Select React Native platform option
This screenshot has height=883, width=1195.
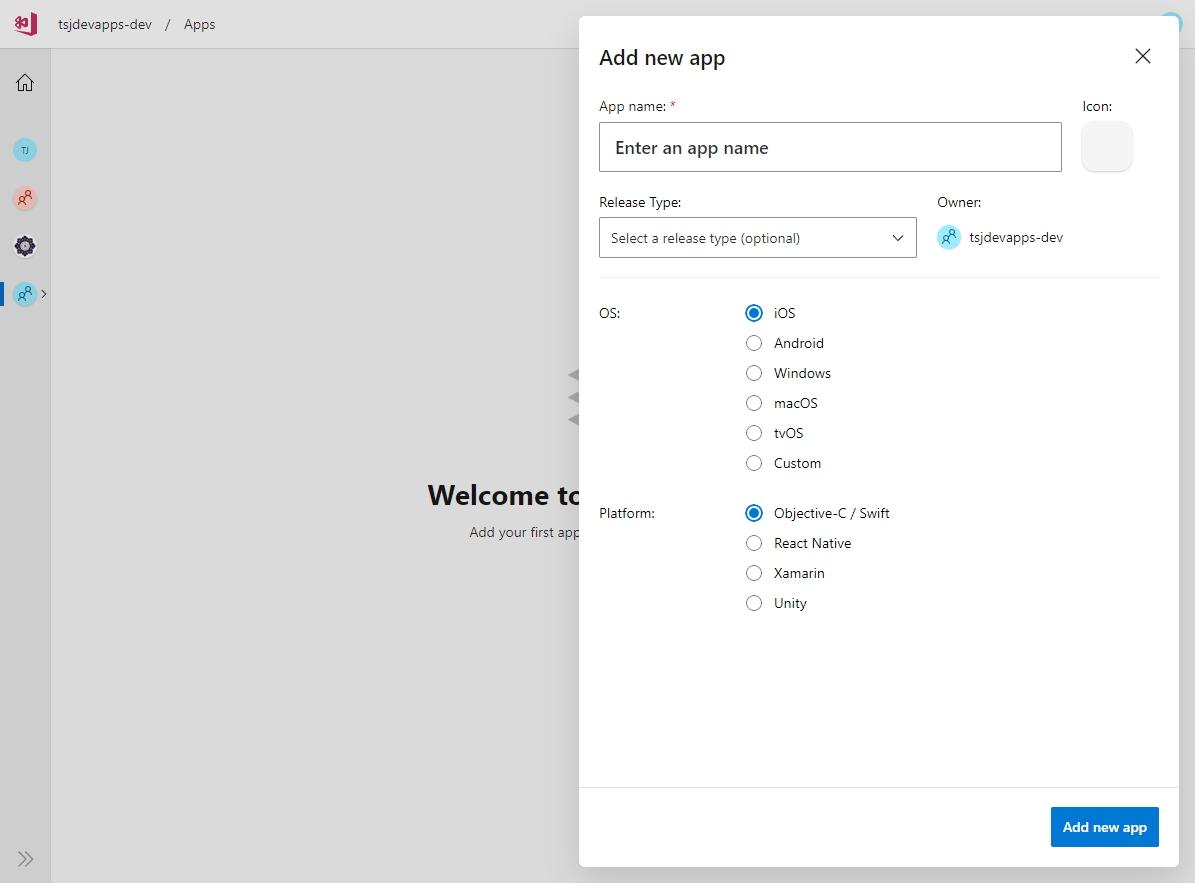[x=754, y=543]
